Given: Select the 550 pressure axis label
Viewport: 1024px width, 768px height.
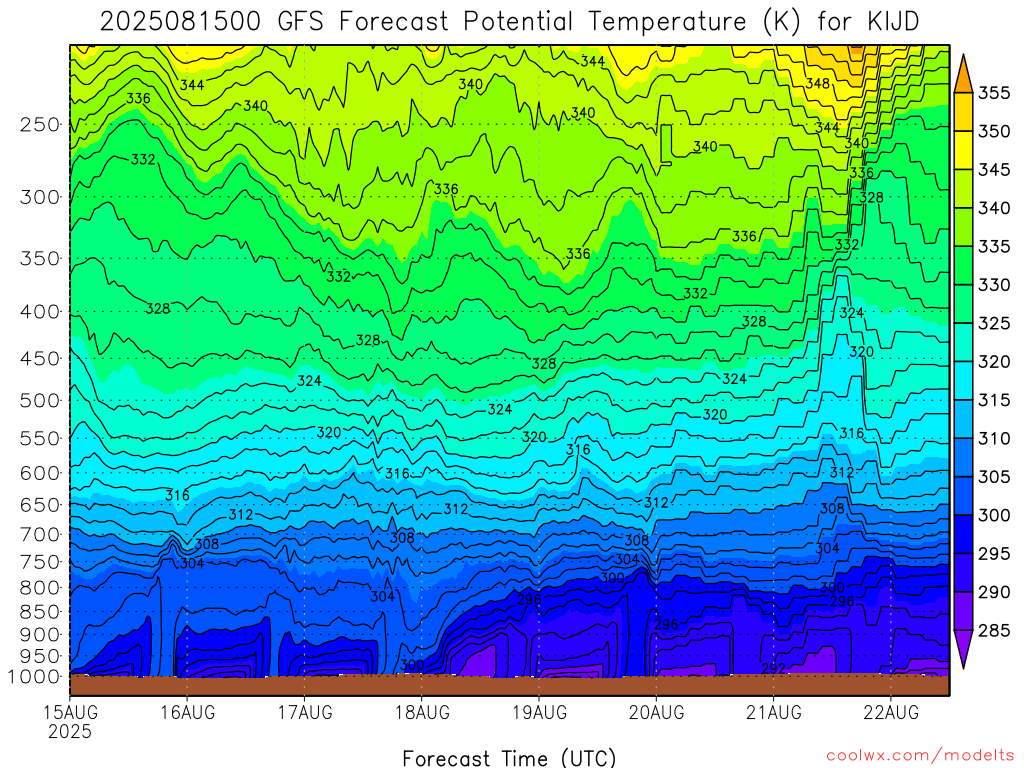Looking at the screenshot, I should tap(40, 438).
